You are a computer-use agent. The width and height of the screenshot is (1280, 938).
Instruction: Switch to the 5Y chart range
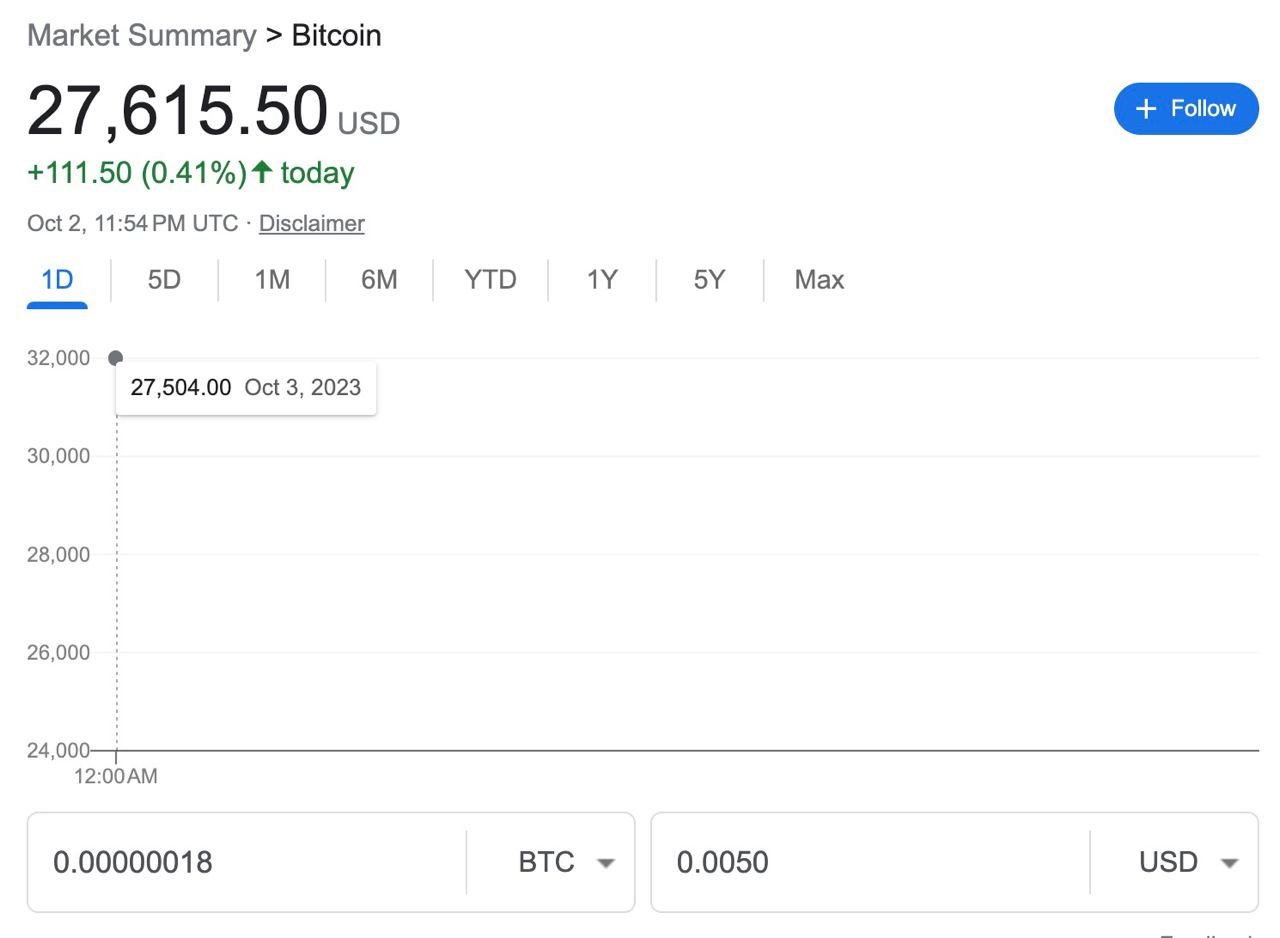click(x=709, y=280)
